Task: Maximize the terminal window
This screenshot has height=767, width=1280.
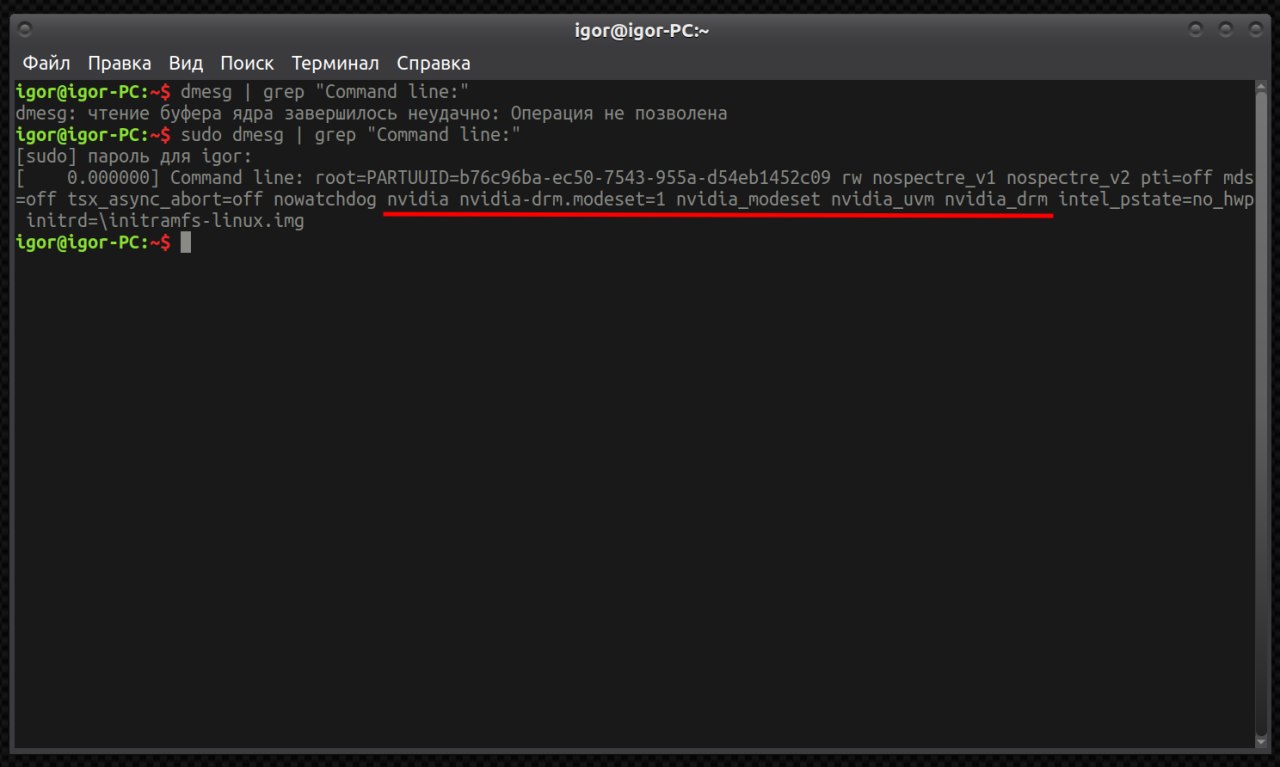Action: pos(1225,30)
